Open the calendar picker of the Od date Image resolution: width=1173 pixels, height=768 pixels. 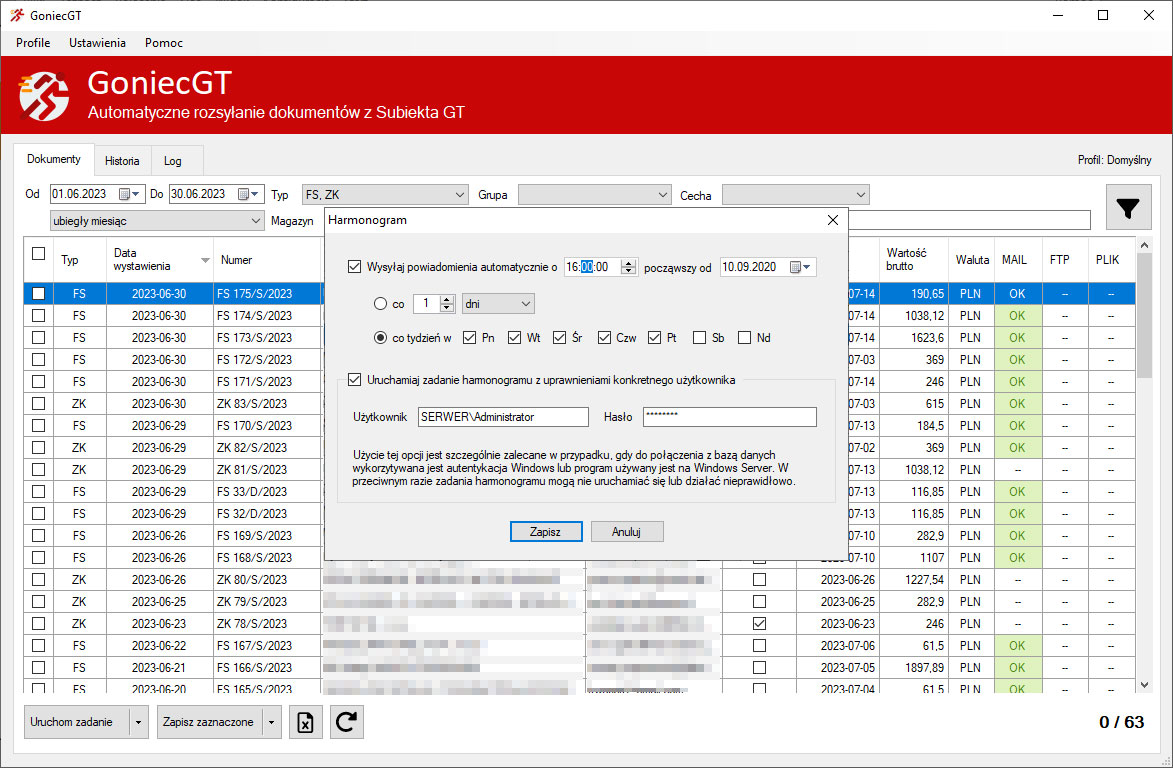click(129, 194)
